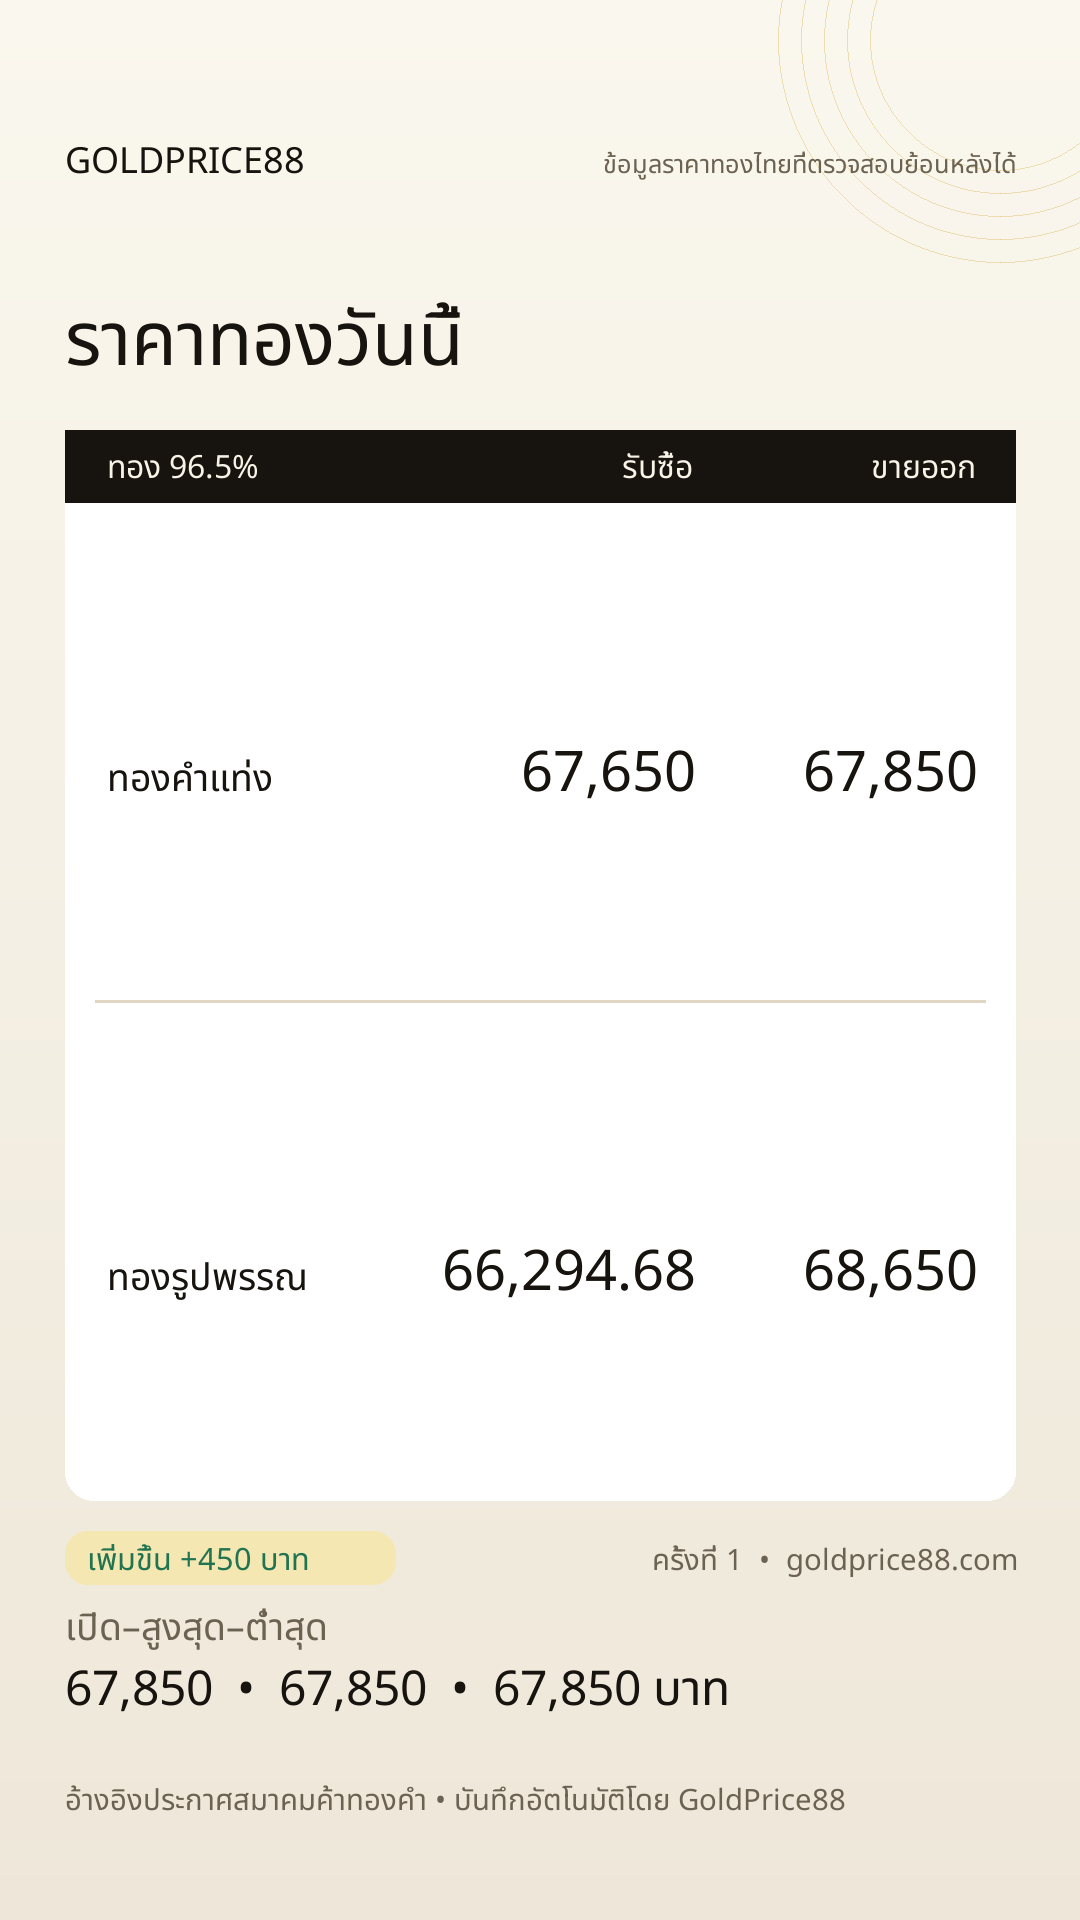
Task: Click ornament sell price 68,650
Action: point(890,1271)
